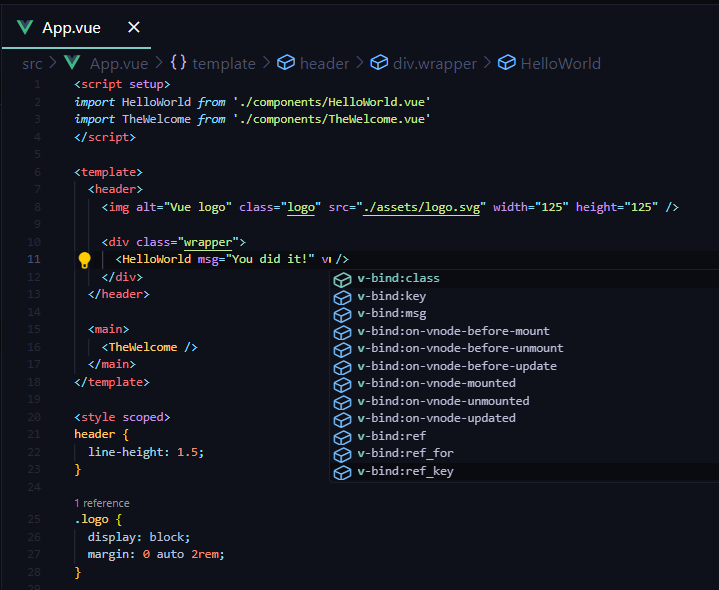The height and width of the screenshot is (590, 719).
Task: Click the cube icon beside div.wrapper breadcrumb
Action: click(379, 63)
